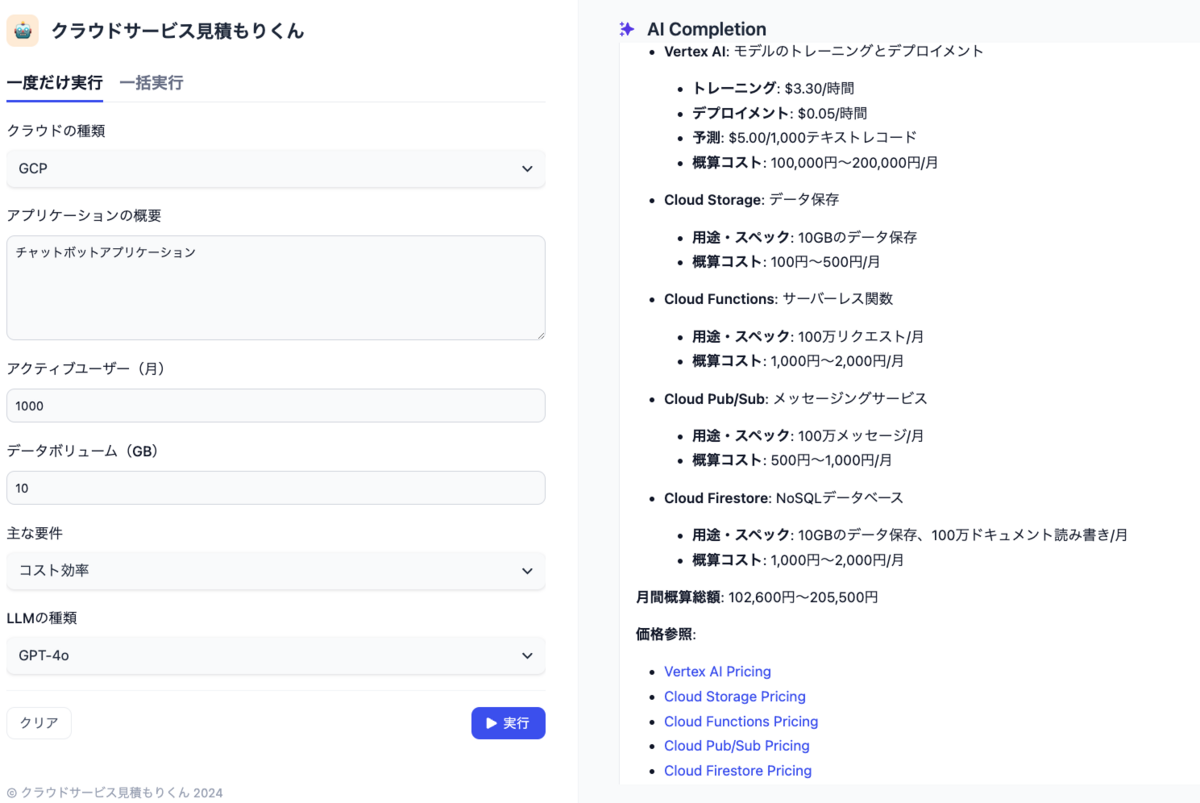
Task: Click the chevron on the GCP selector
Action: (527, 168)
